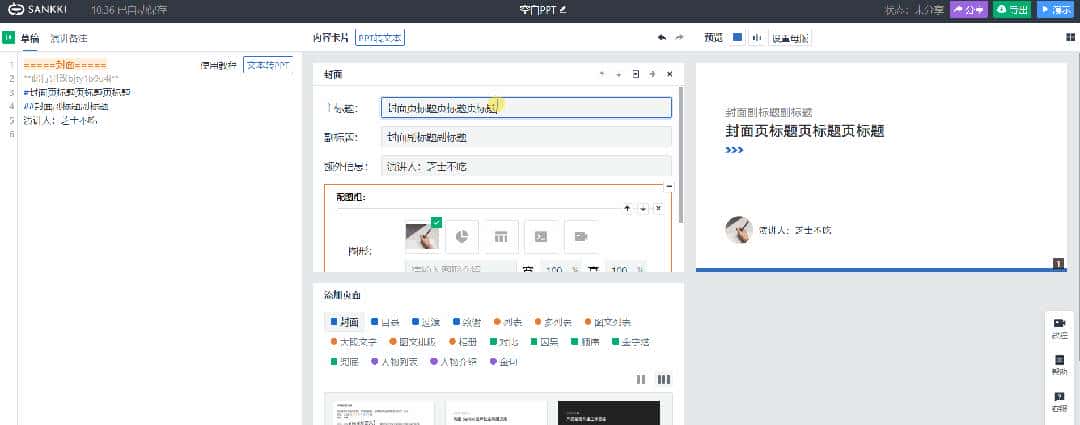
Task: Select the video camera graphic type
Action: coord(581,236)
